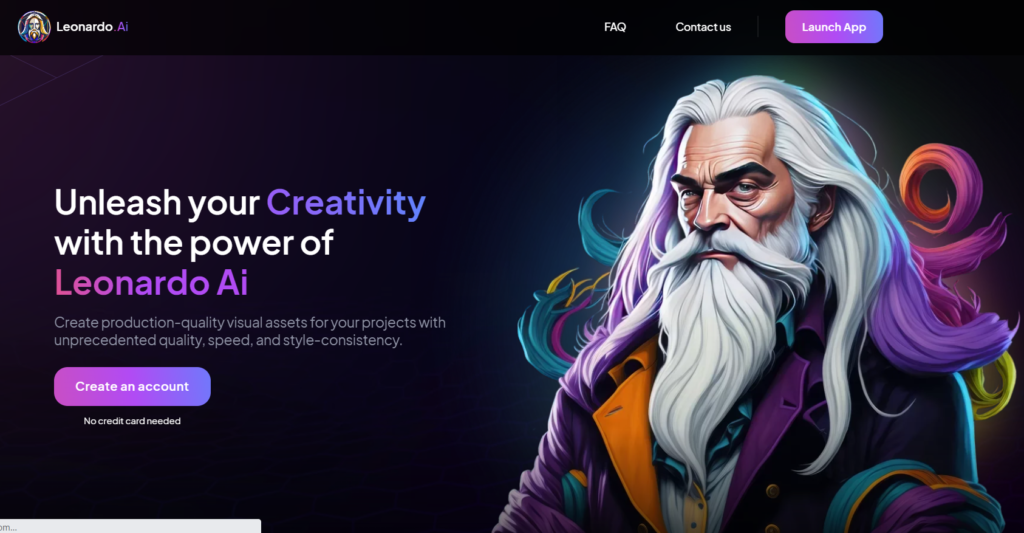This screenshot has width=1024, height=533.
Task: Open the FAQ page
Action: [615, 27]
